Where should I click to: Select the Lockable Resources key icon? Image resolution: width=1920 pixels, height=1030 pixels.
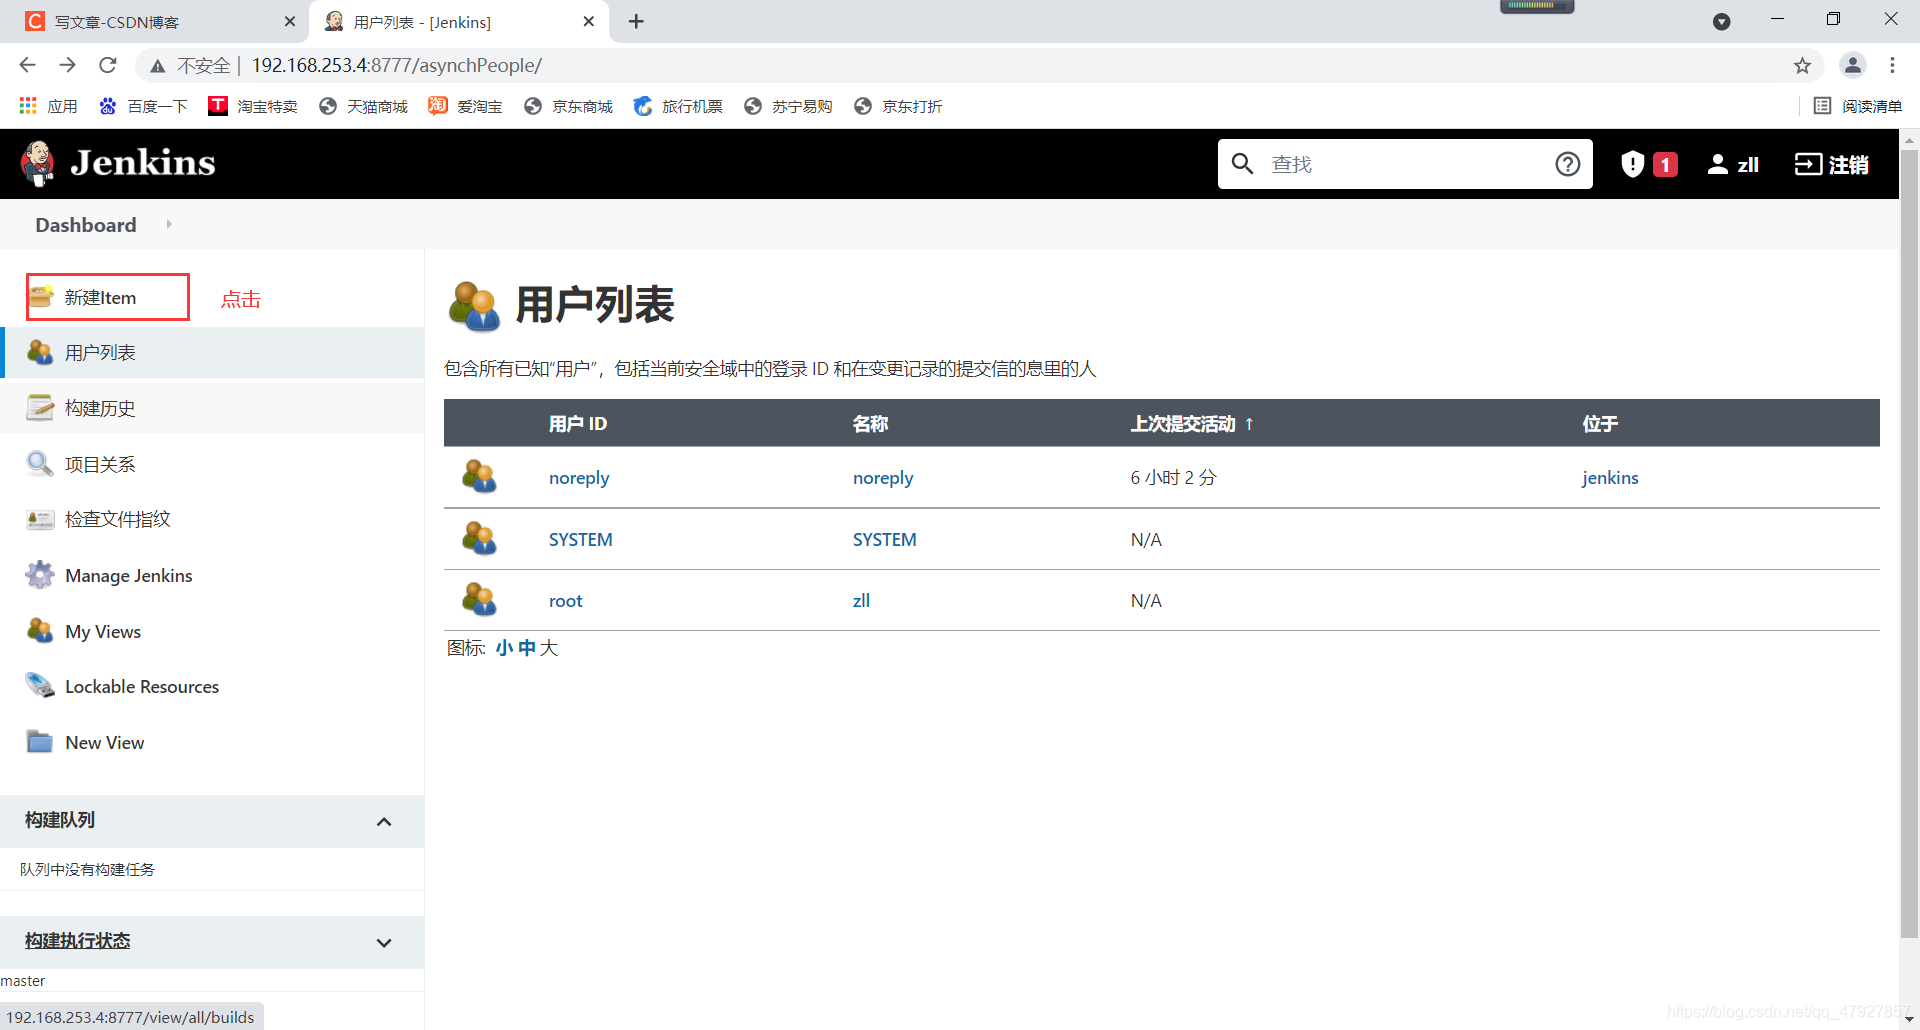click(39, 686)
